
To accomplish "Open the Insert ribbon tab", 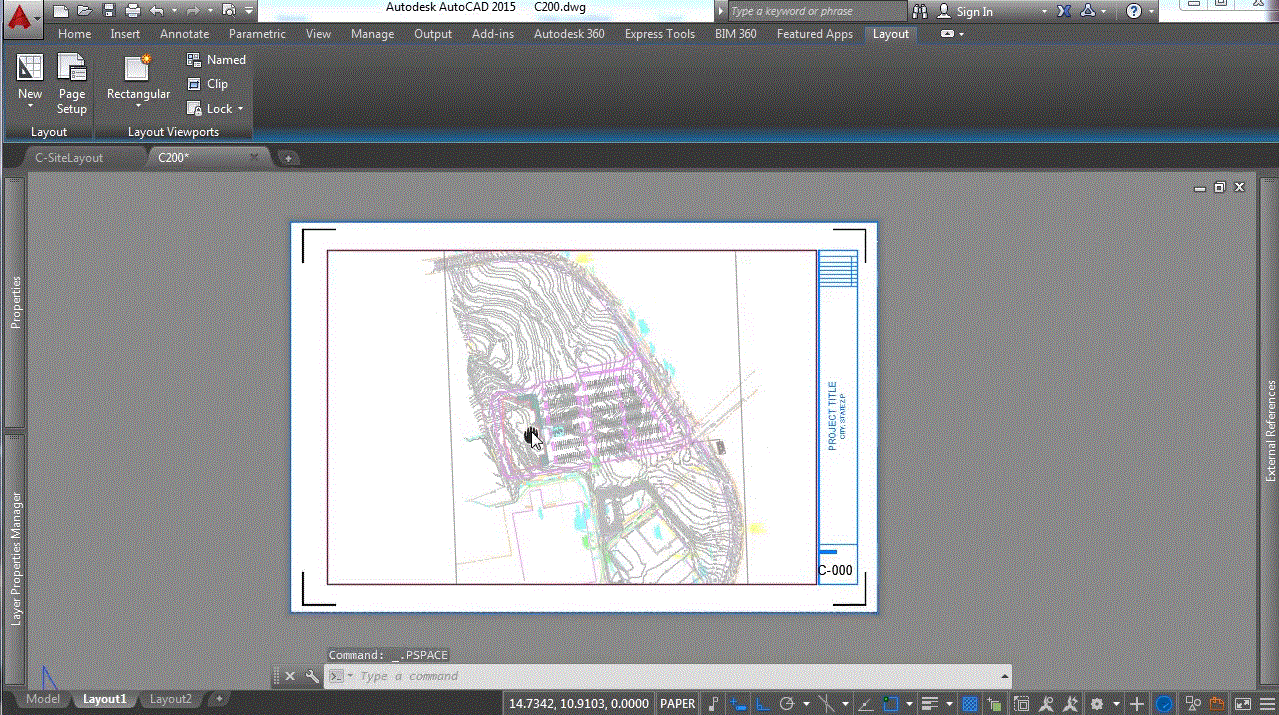I will pyautogui.click(x=125, y=34).
